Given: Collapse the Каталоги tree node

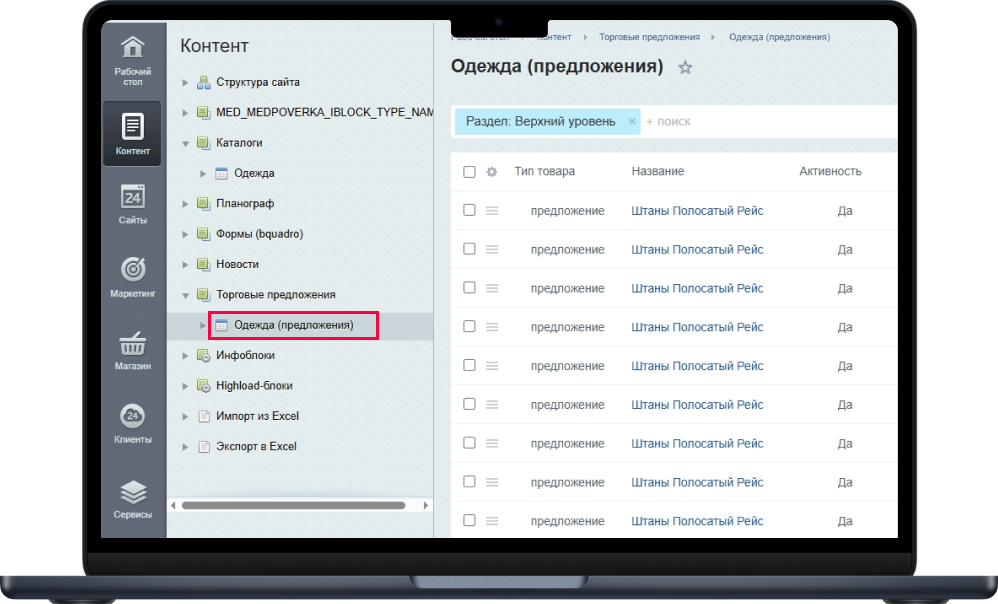Looking at the screenshot, I should pos(185,143).
